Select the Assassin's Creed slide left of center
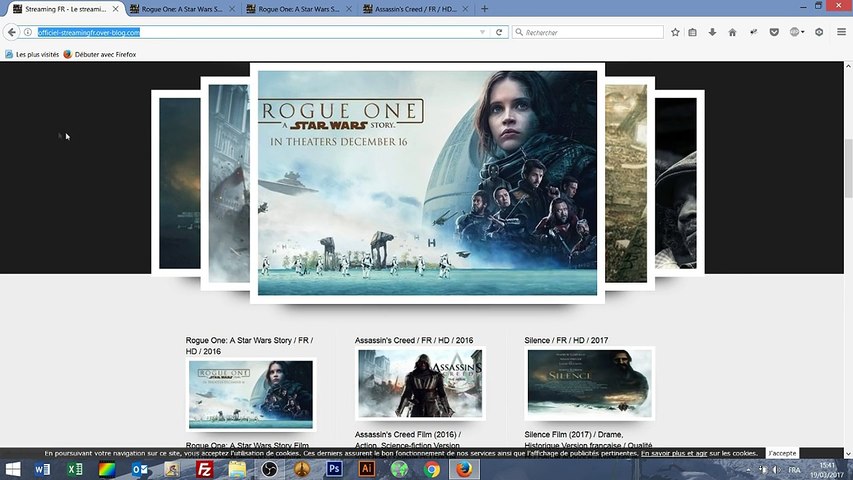853x480 pixels. [225, 183]
